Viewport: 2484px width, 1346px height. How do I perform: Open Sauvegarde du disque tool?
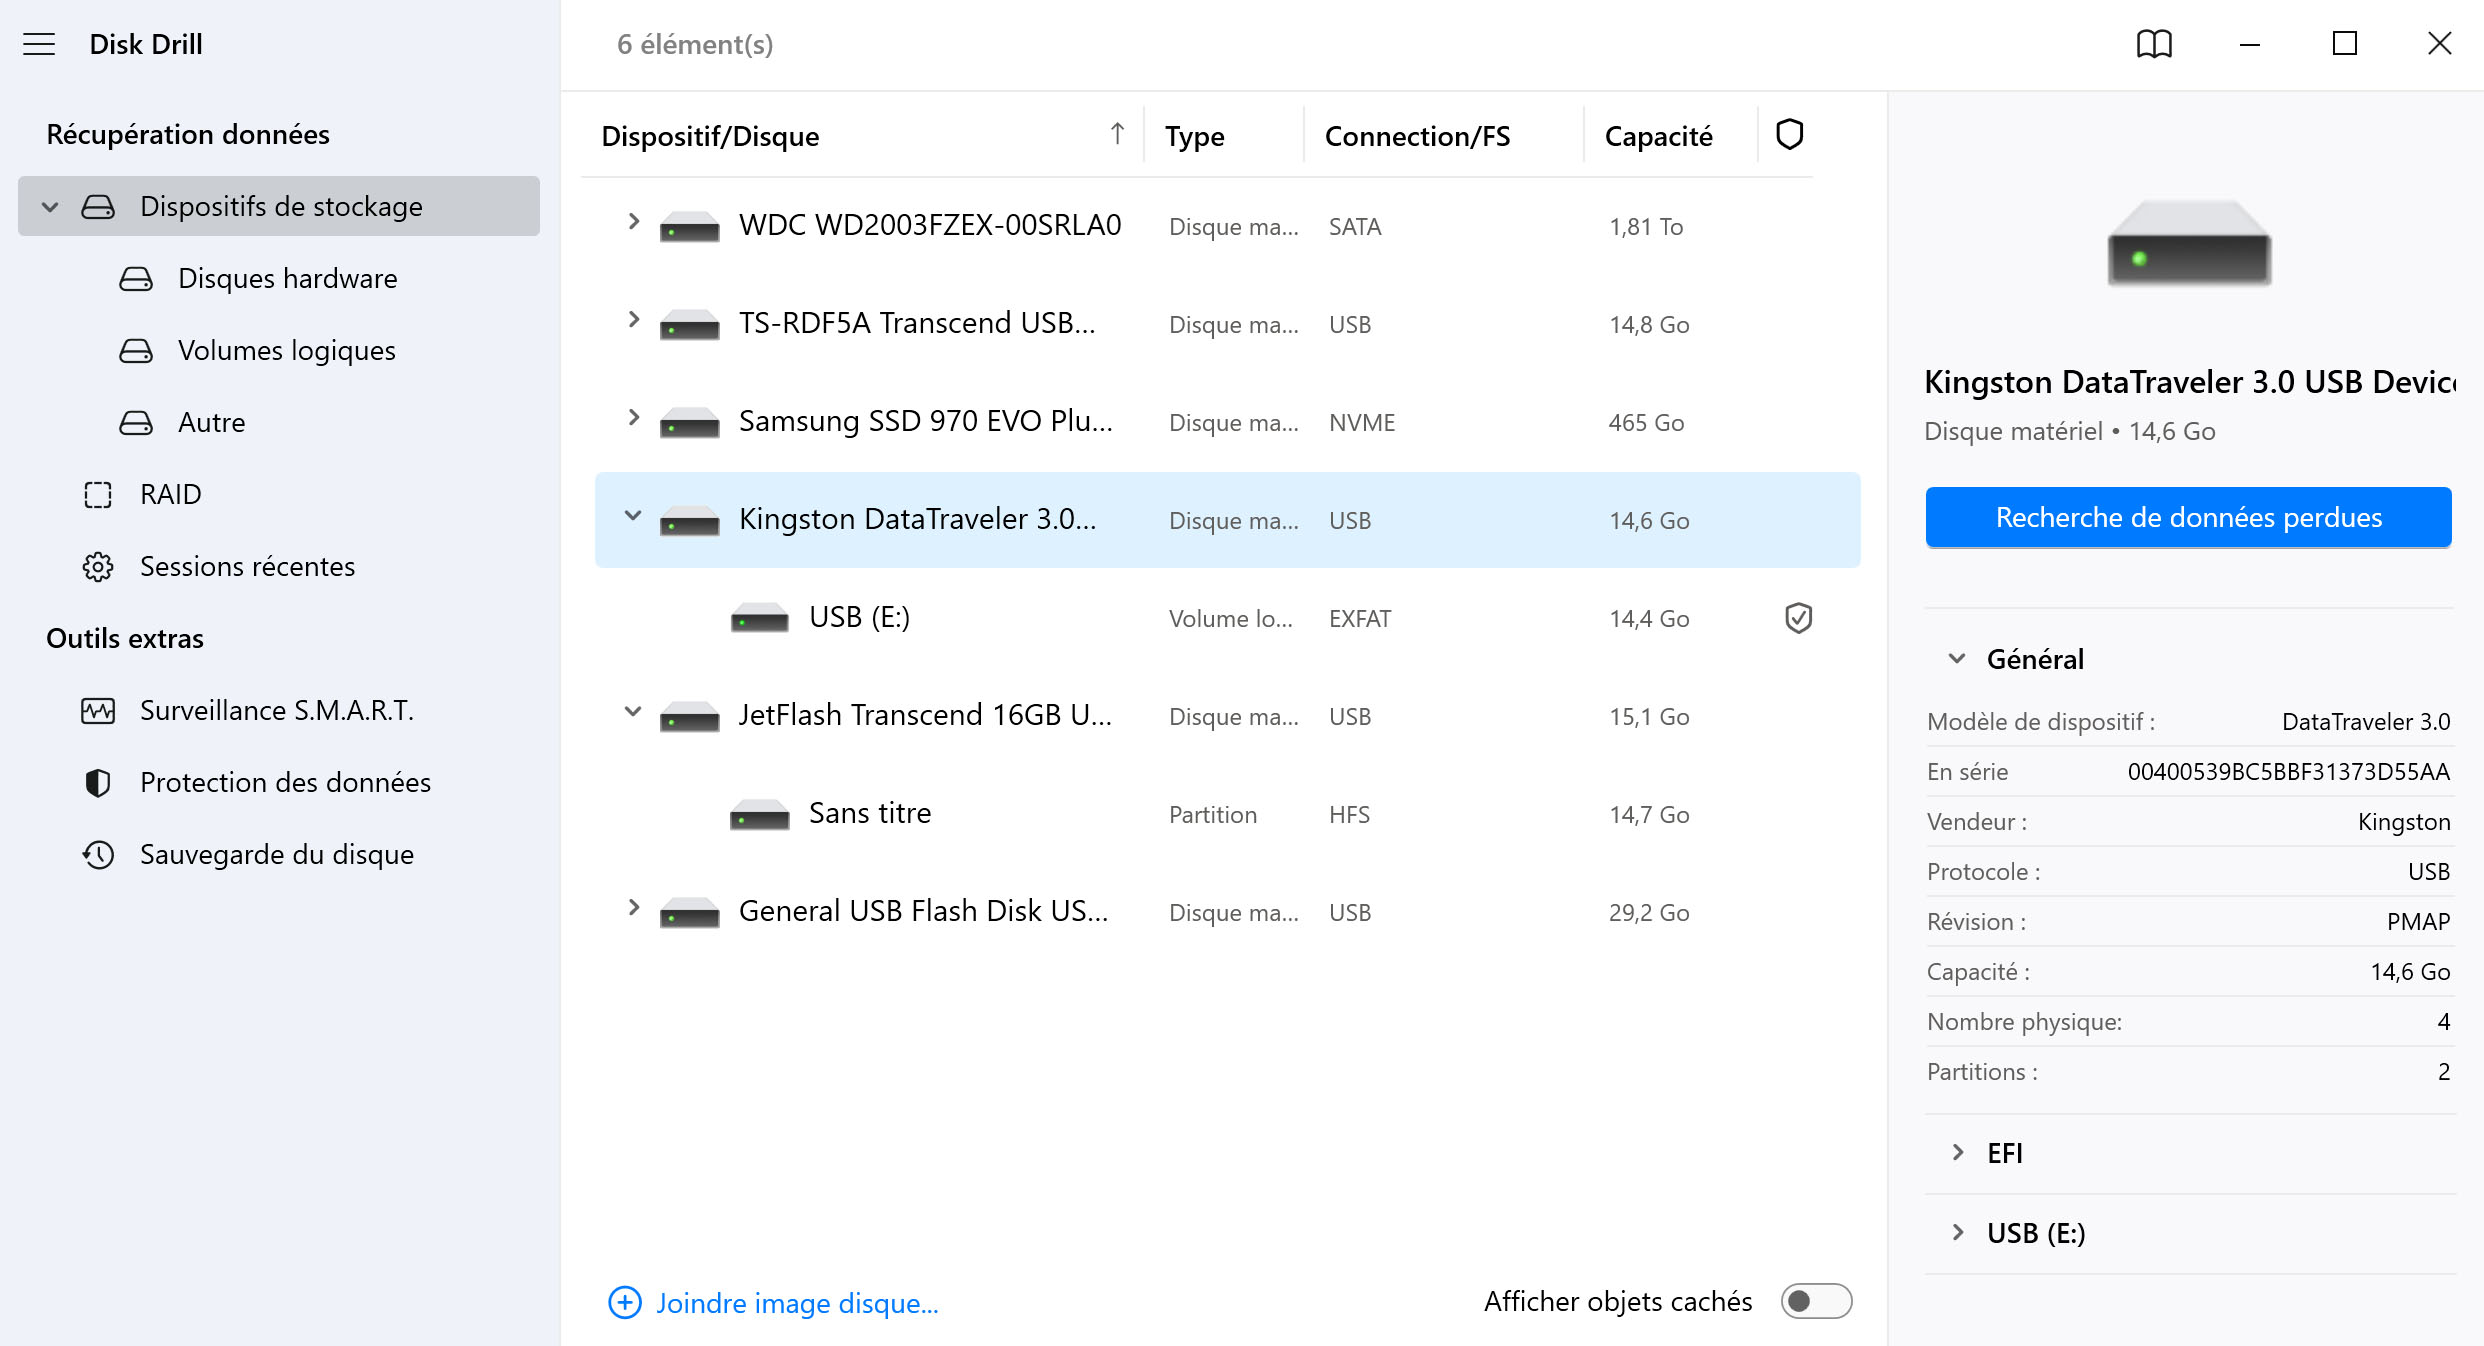tap(277, 854)
